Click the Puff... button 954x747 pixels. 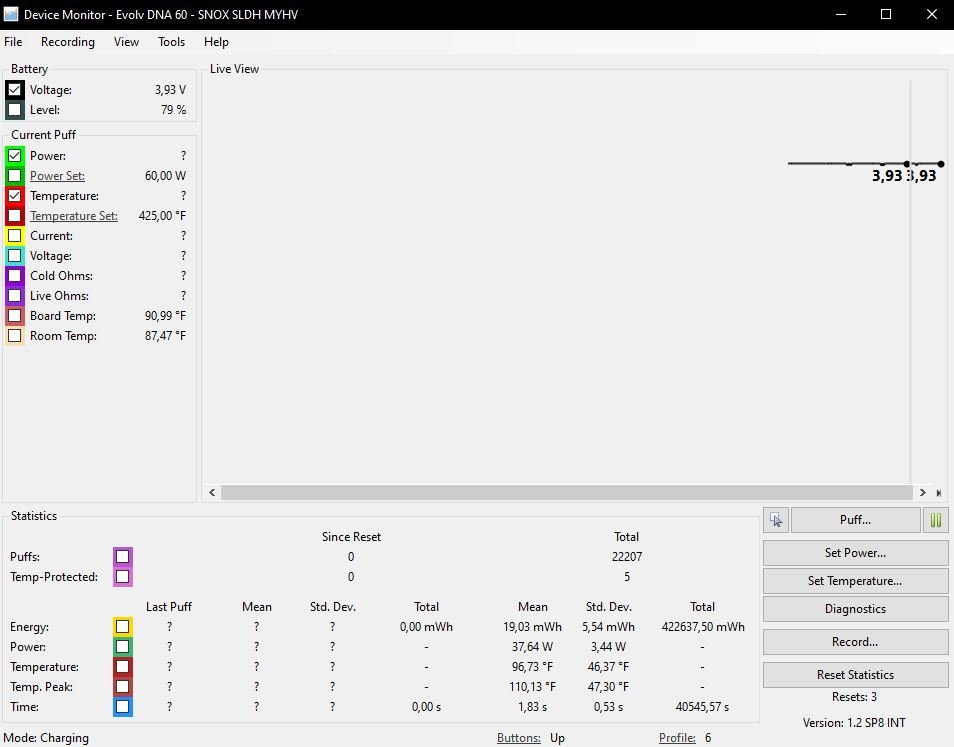pyautogui.click(x=855, y=519)
